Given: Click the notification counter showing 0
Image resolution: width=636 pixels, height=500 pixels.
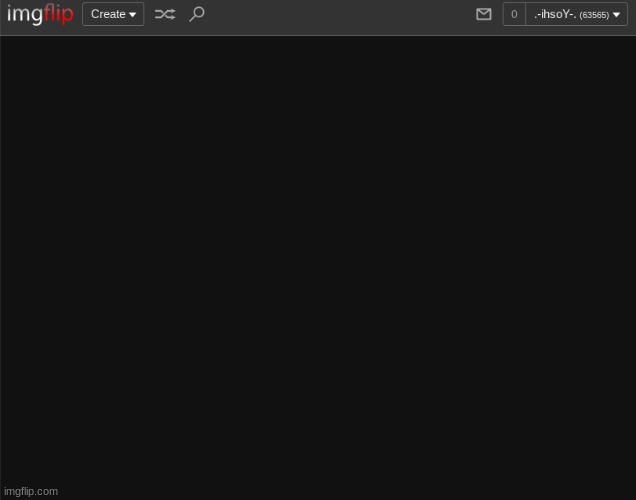Looking at the screenshot, I should point(514,14).
